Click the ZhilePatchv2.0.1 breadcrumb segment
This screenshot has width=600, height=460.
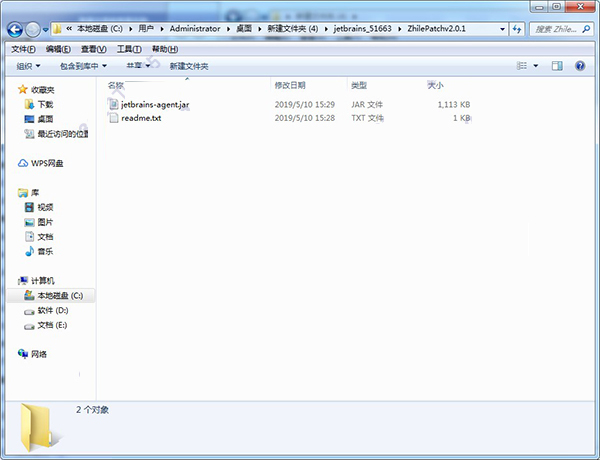436,29
